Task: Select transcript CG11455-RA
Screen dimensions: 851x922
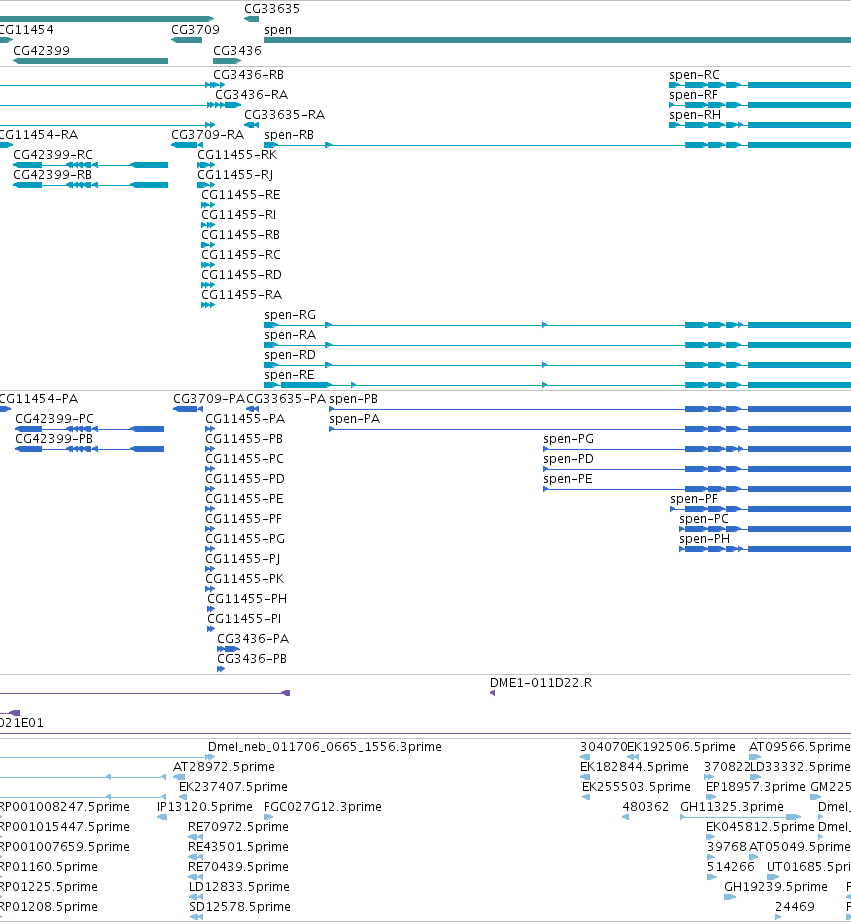Action: 242,295
